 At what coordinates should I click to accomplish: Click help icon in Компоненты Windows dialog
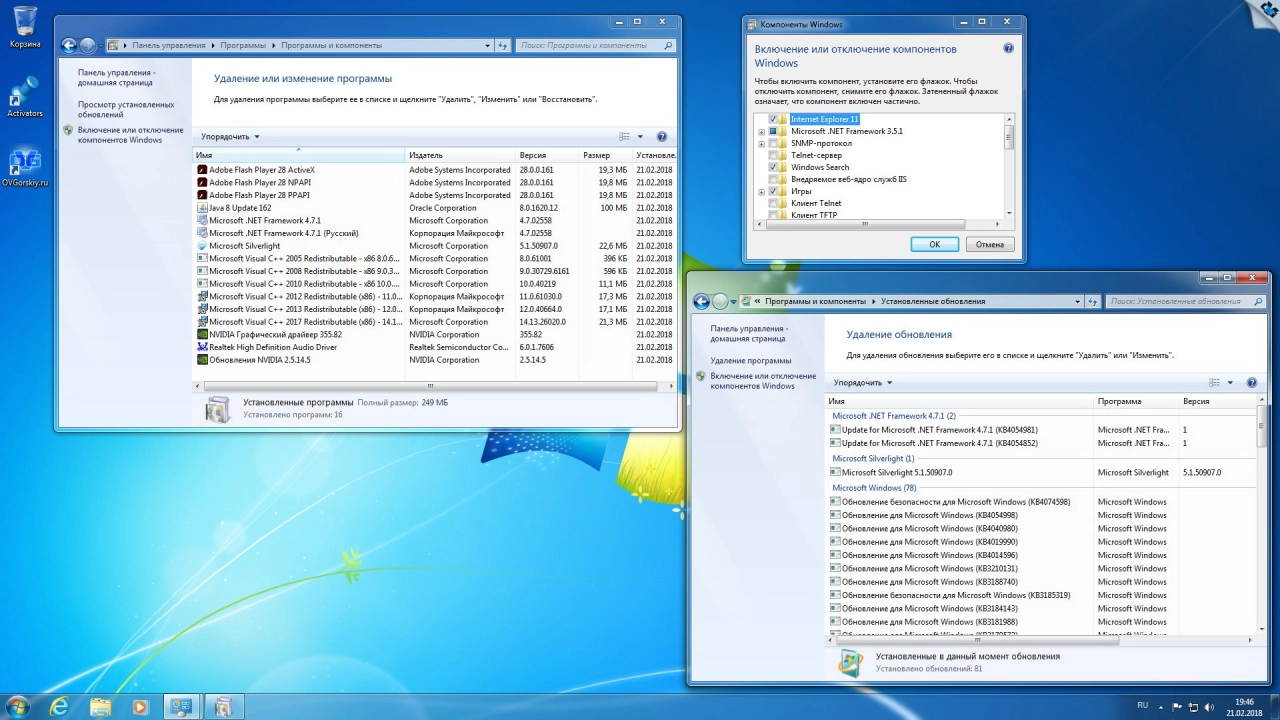(1008, 48)
